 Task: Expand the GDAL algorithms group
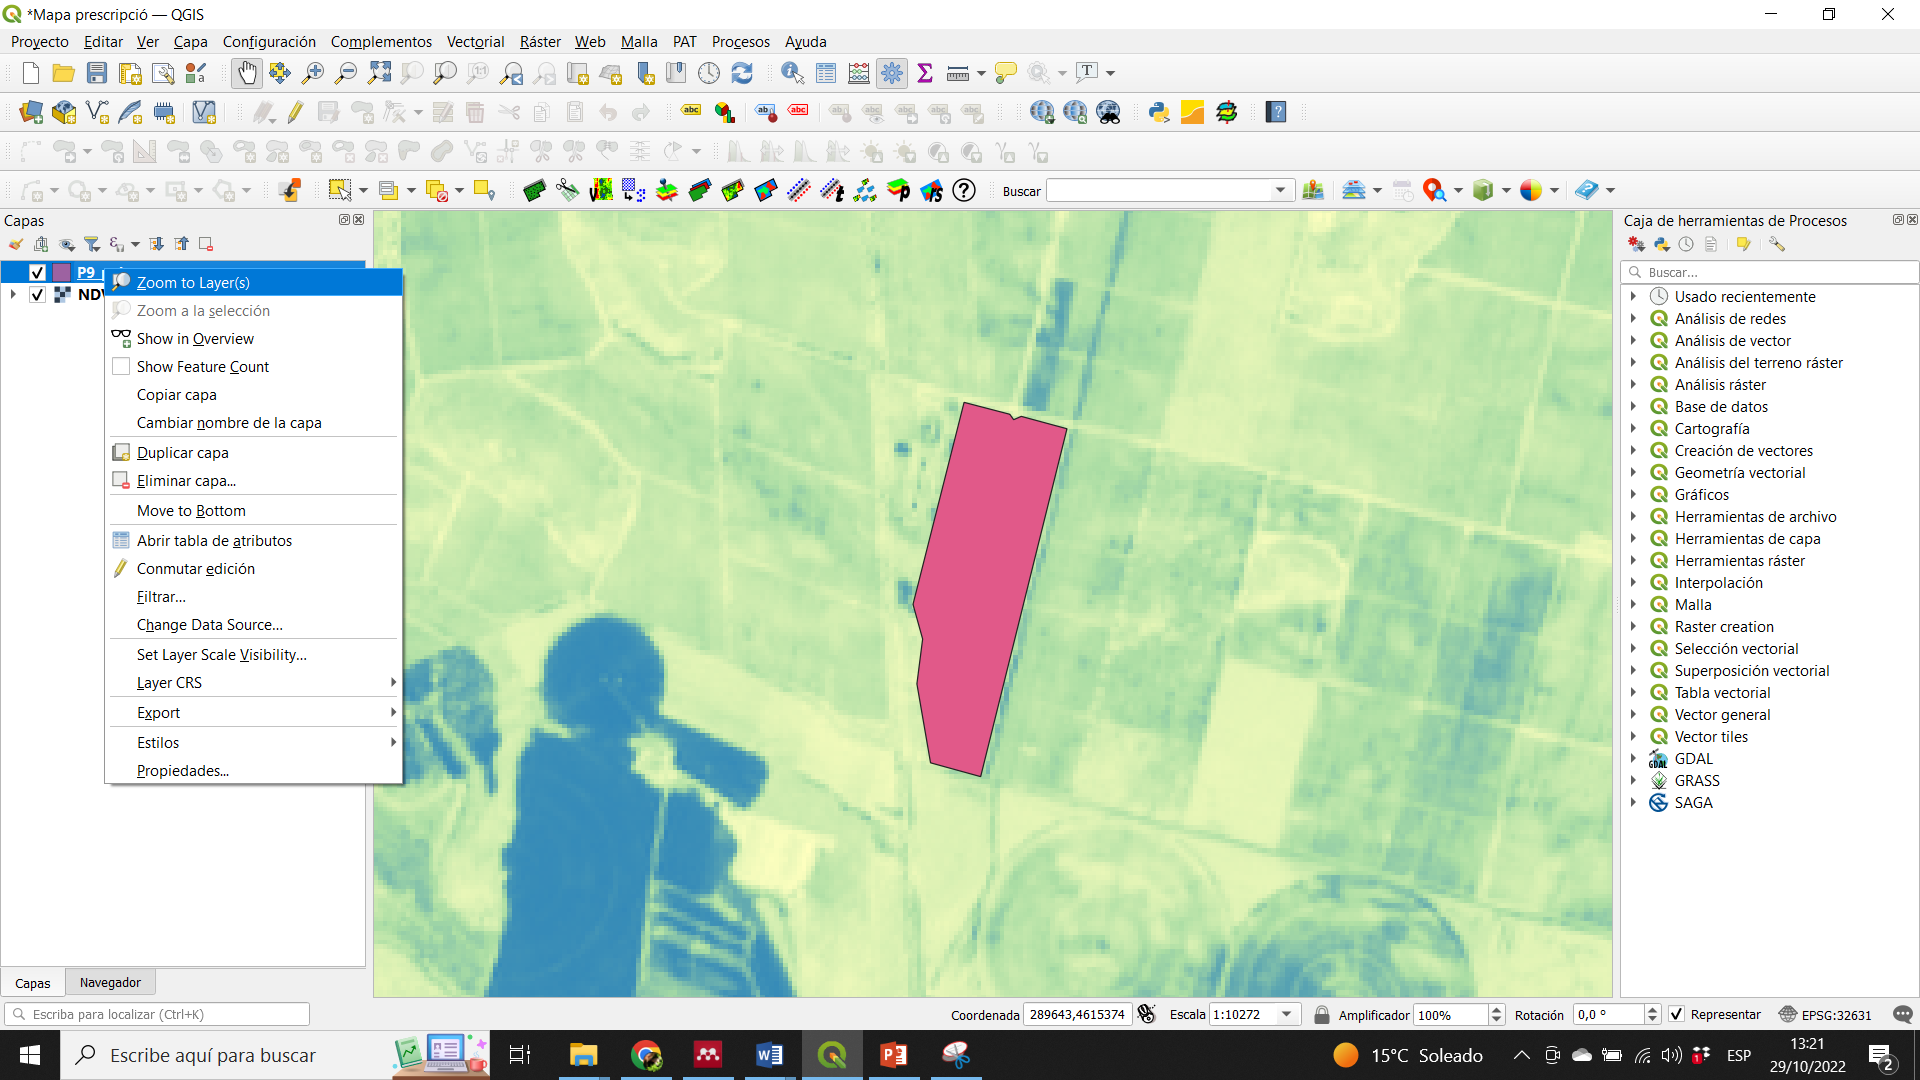(x=1633, y=759)
